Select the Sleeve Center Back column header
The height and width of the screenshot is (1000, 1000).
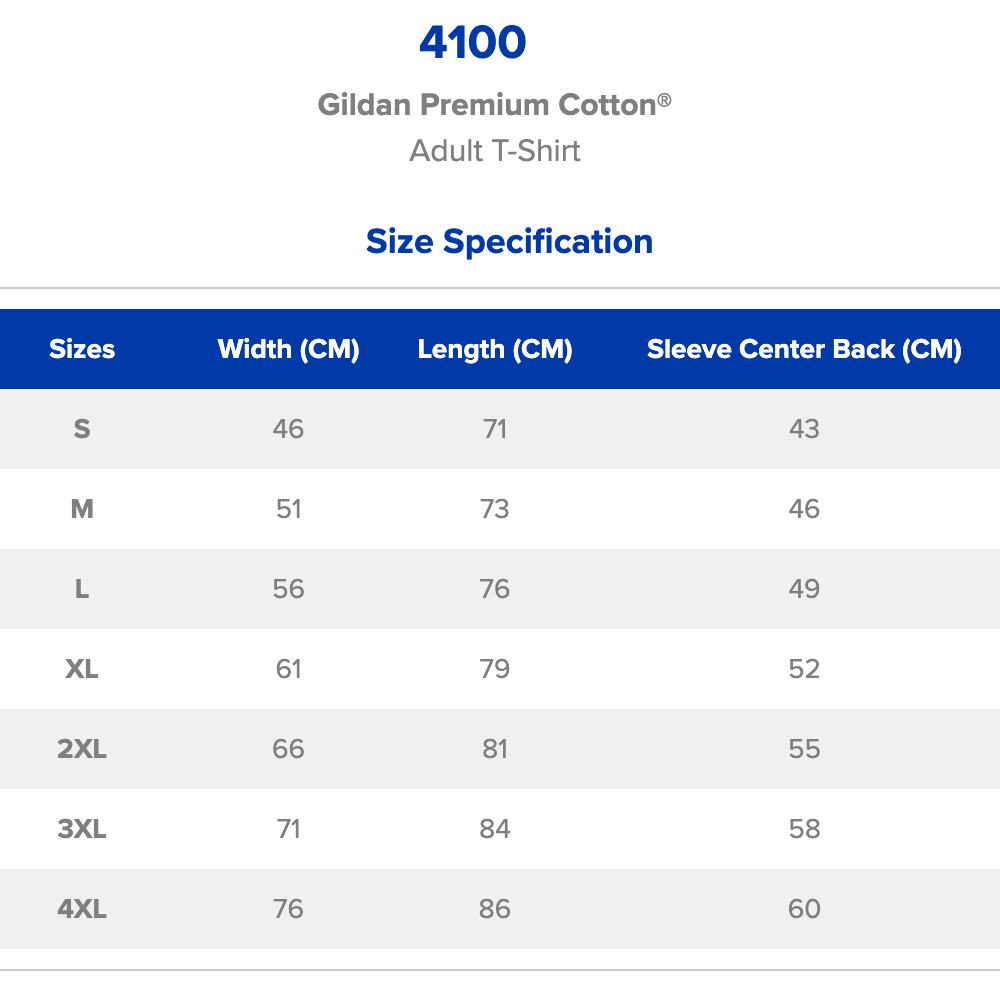click(x=804, y=349)
